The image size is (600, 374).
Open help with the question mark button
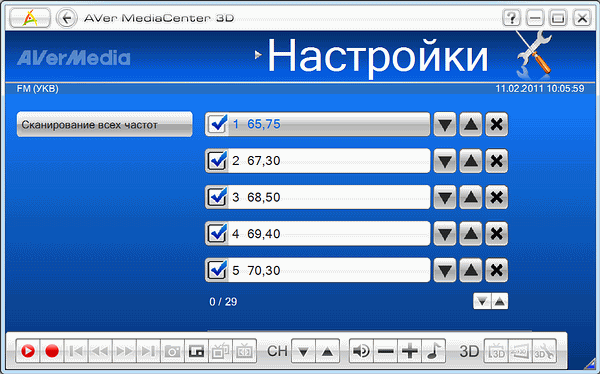coord(511,18)
